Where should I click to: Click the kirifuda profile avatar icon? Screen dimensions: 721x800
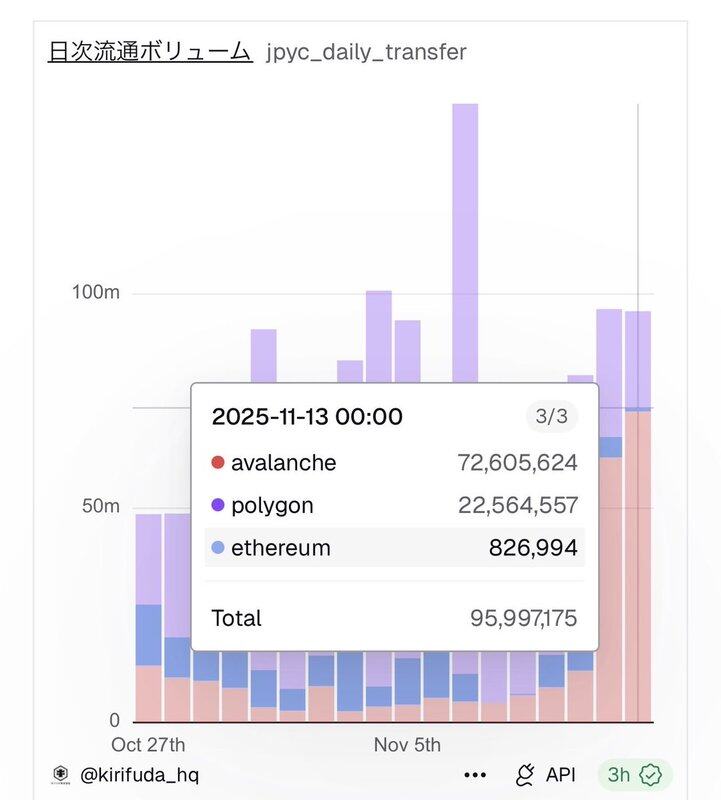coord(61,774)
